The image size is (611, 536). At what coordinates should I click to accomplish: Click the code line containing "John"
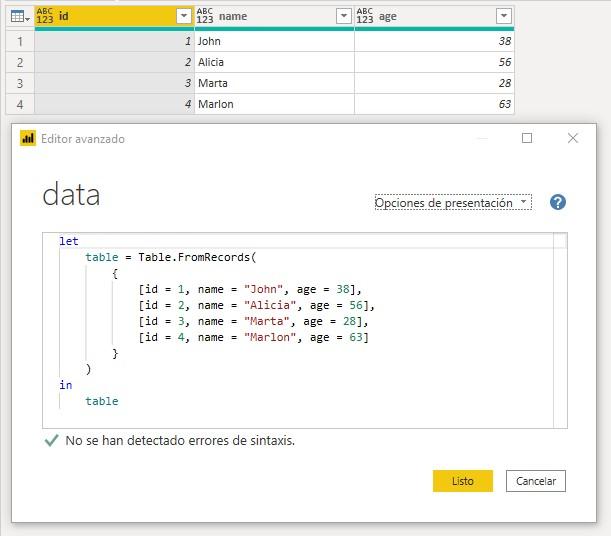pos(250,289)
